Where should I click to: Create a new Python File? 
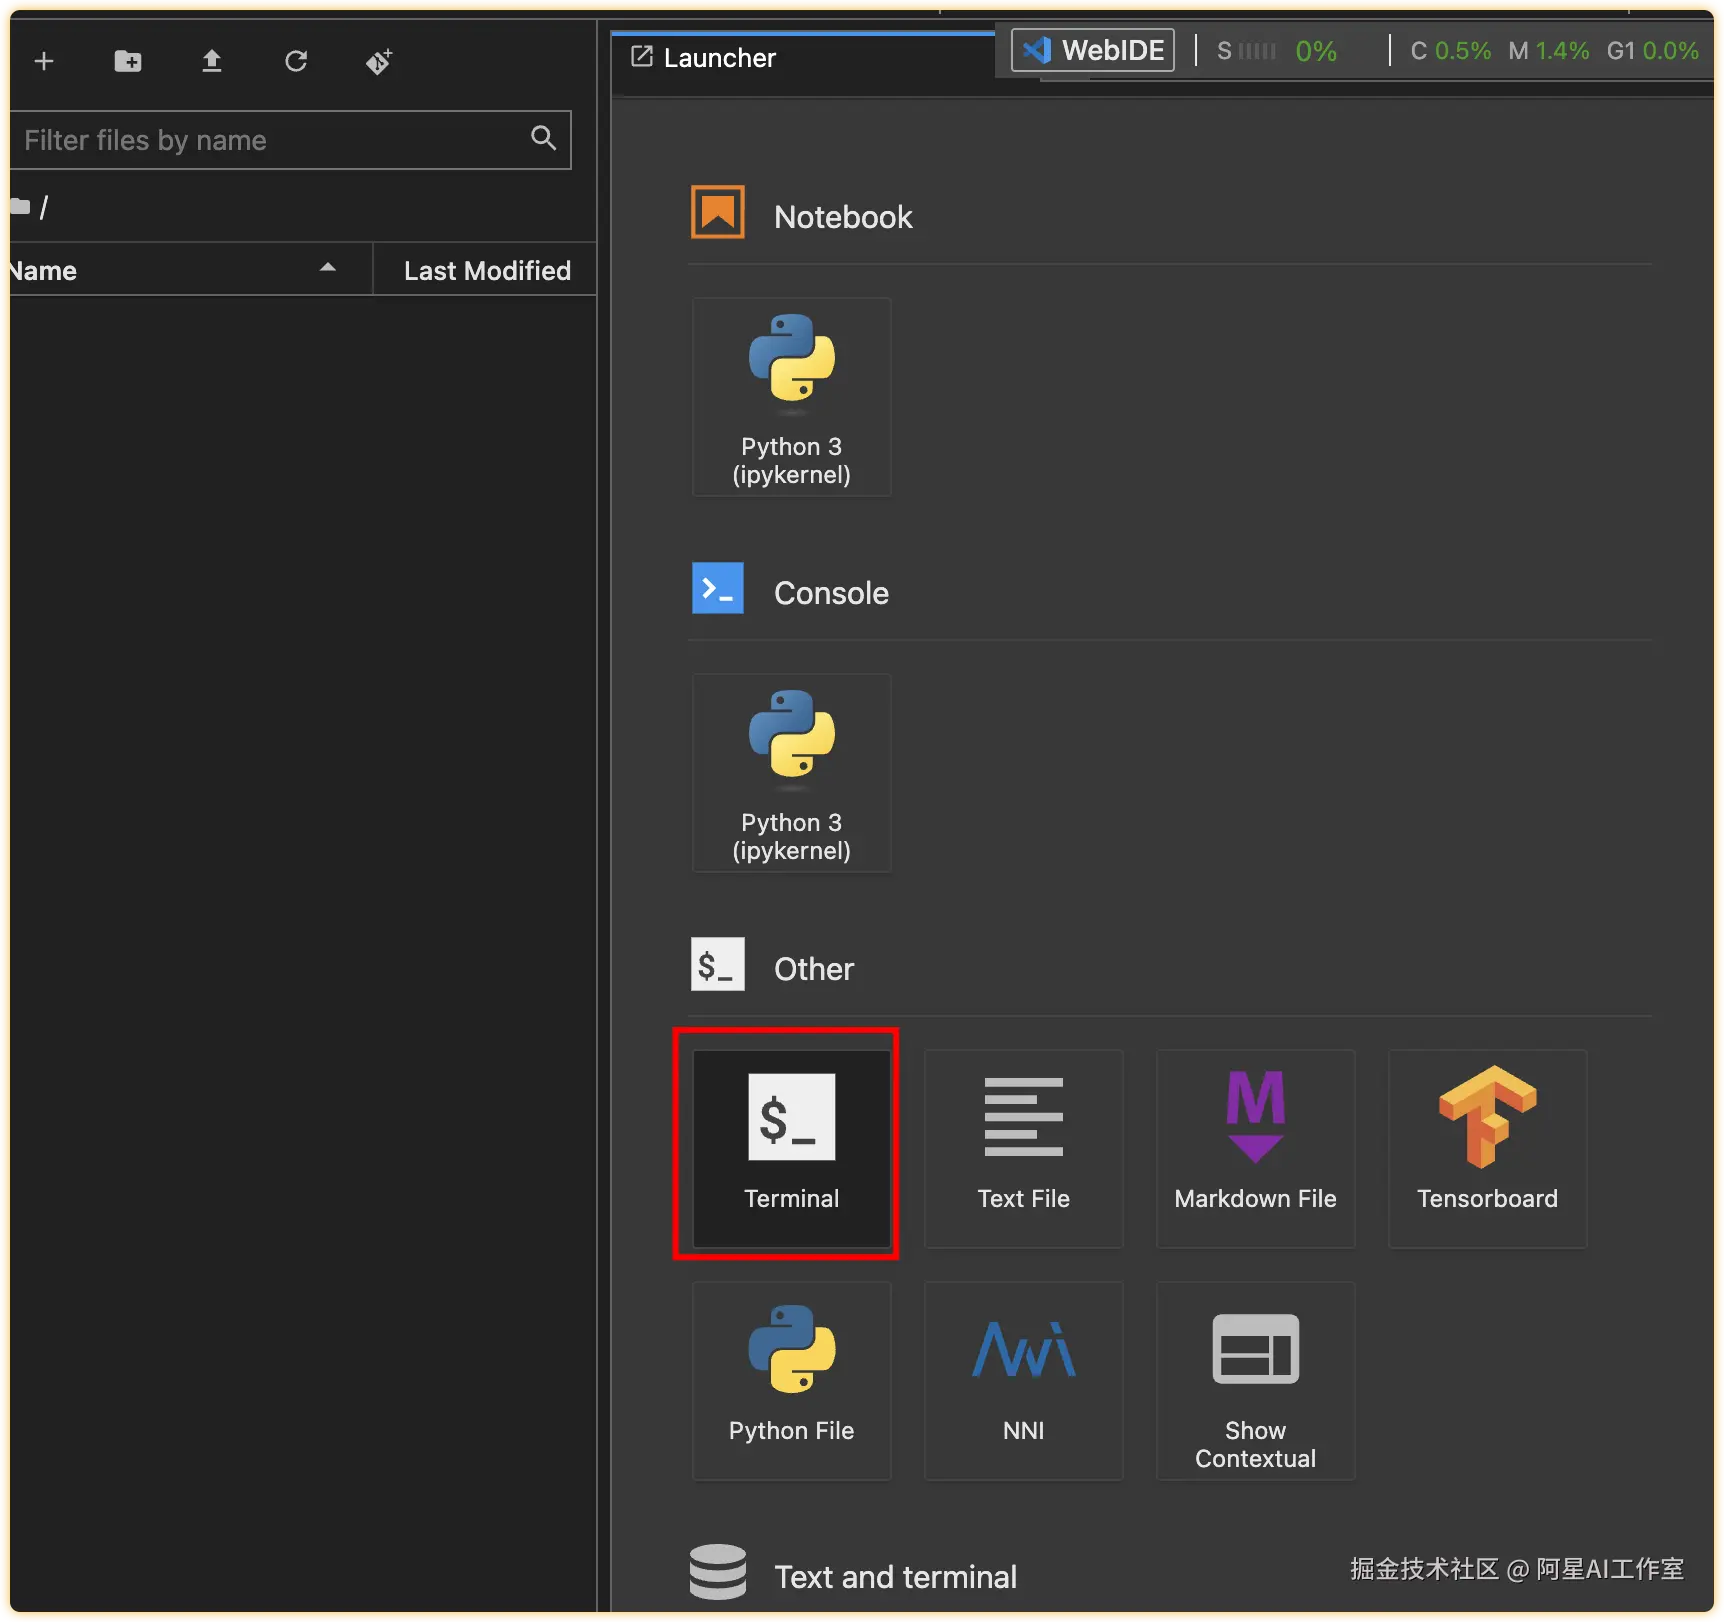coord(792,1381)
